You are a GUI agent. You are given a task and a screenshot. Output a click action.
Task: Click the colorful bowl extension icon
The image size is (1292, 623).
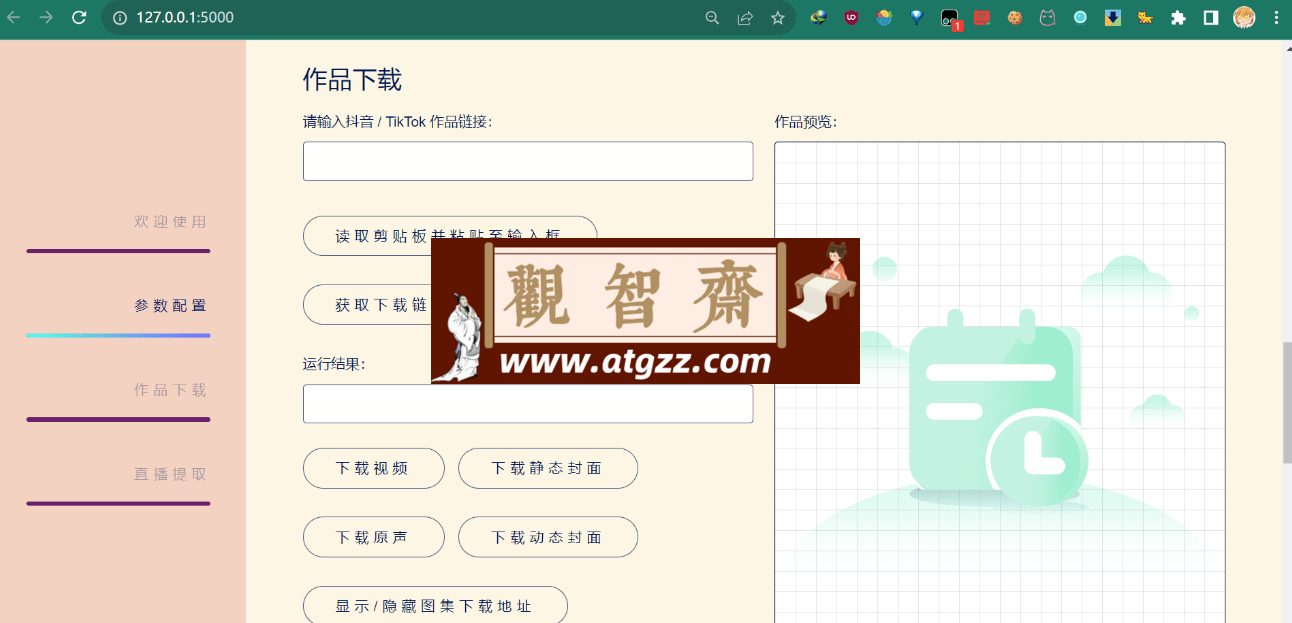pyautogui.click(x=884, y=17)
